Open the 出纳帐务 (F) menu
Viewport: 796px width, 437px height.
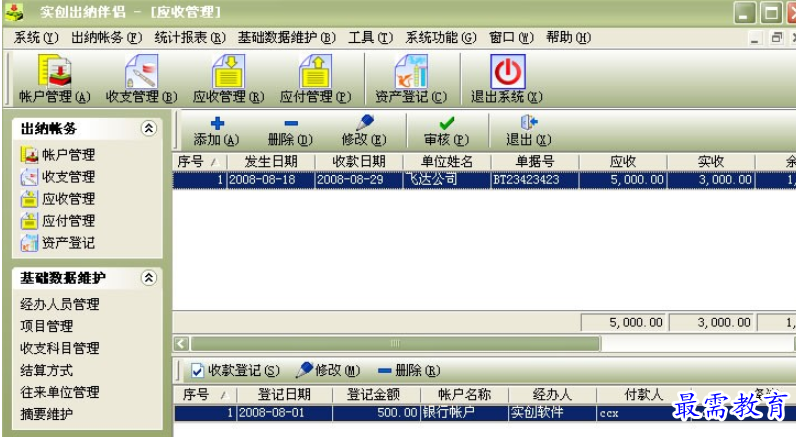[x=107, y=38]
